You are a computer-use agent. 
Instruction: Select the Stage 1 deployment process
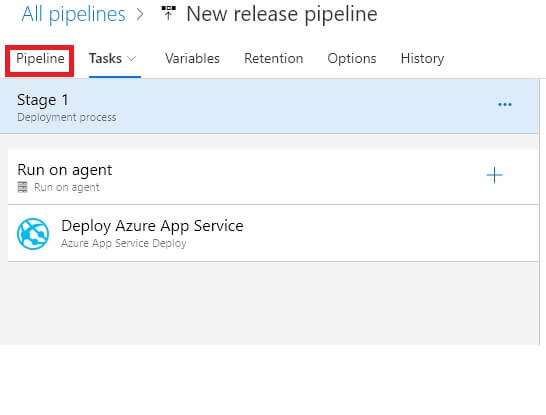(270, 107)
